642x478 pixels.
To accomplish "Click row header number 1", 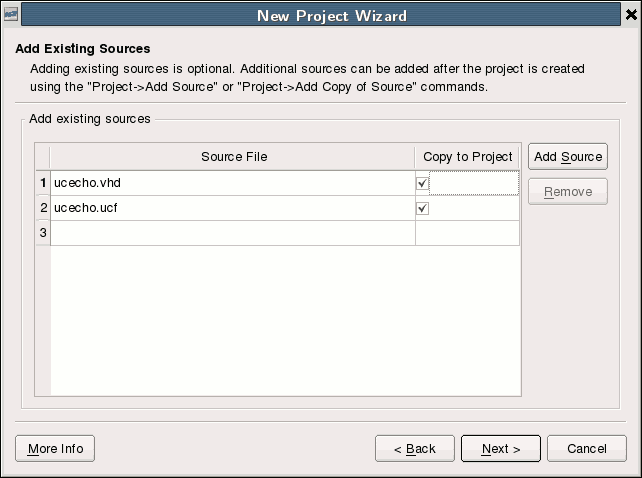I will 43,183.
